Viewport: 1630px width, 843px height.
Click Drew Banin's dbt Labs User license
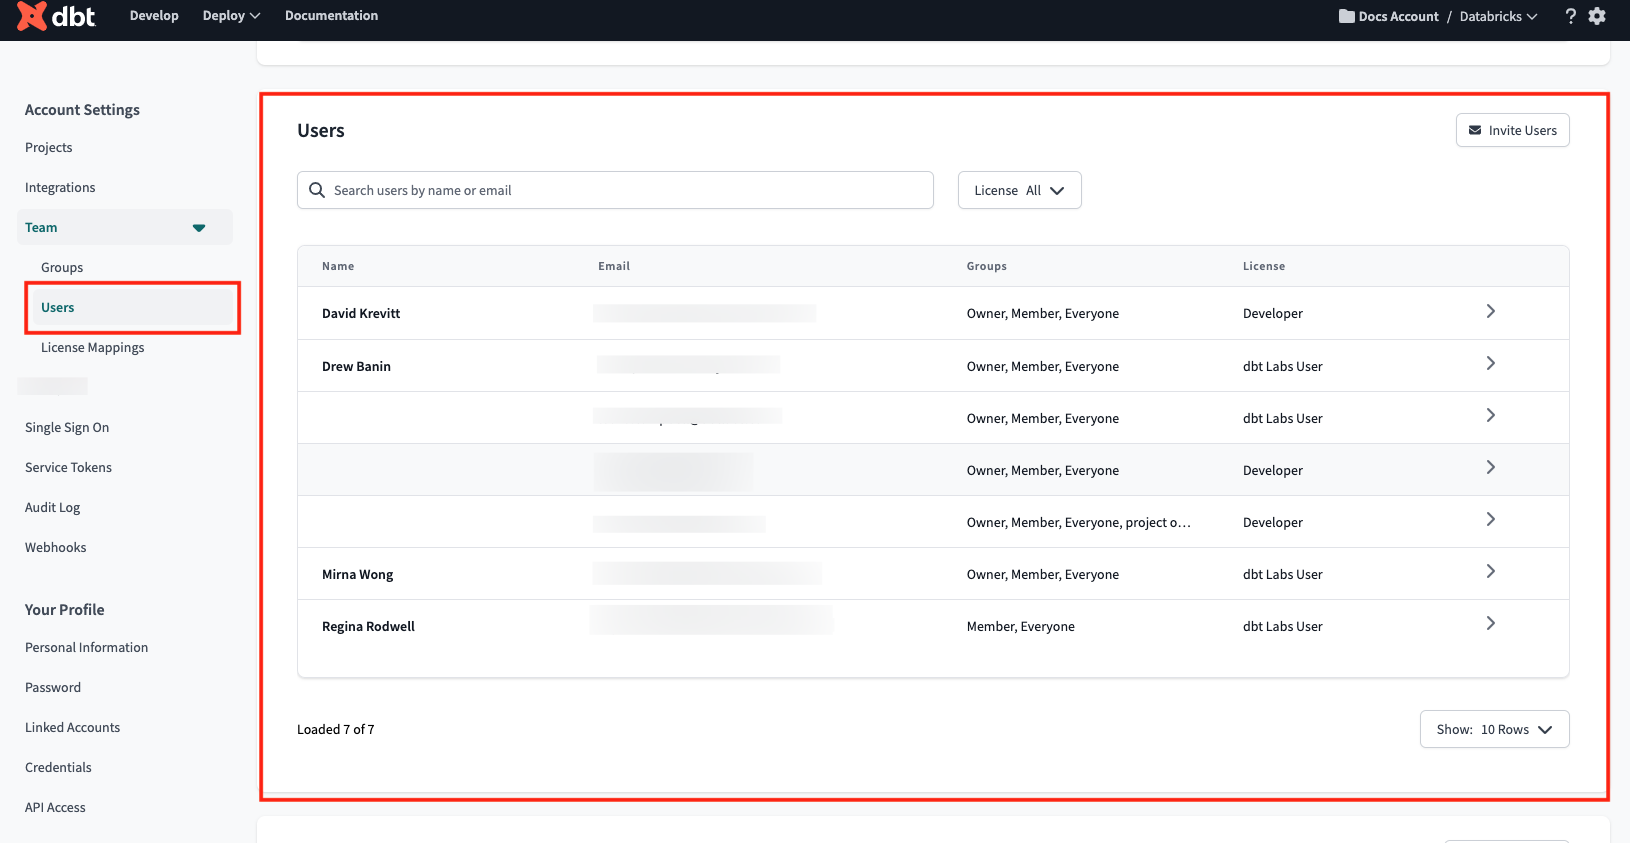click(x=1282, y=366)
